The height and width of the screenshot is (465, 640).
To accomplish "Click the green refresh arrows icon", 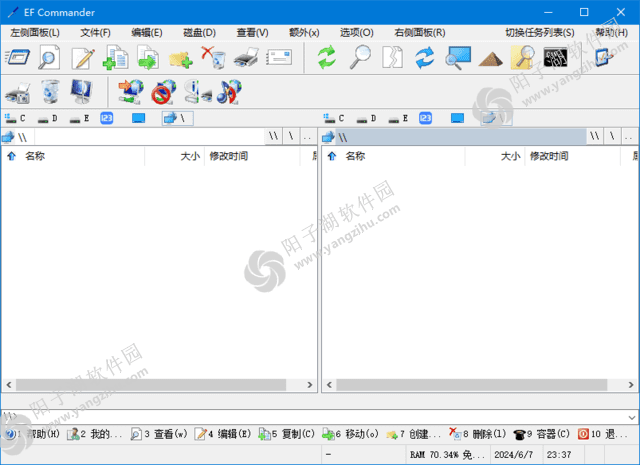I will 327,57.
